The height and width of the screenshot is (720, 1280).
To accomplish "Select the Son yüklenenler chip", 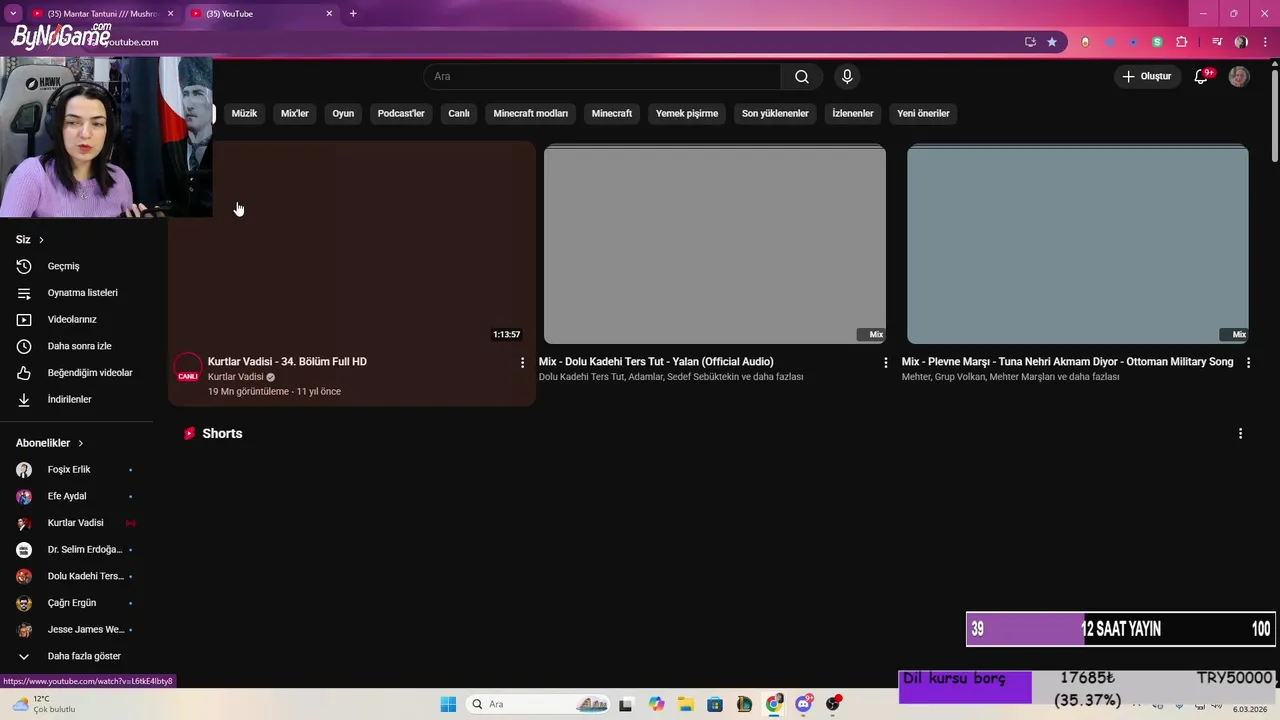I will coord(775,114).
